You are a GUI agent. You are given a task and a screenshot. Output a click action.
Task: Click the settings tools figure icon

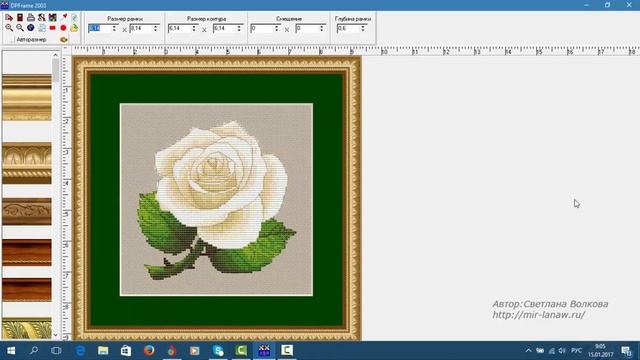(x=42, y=18)
